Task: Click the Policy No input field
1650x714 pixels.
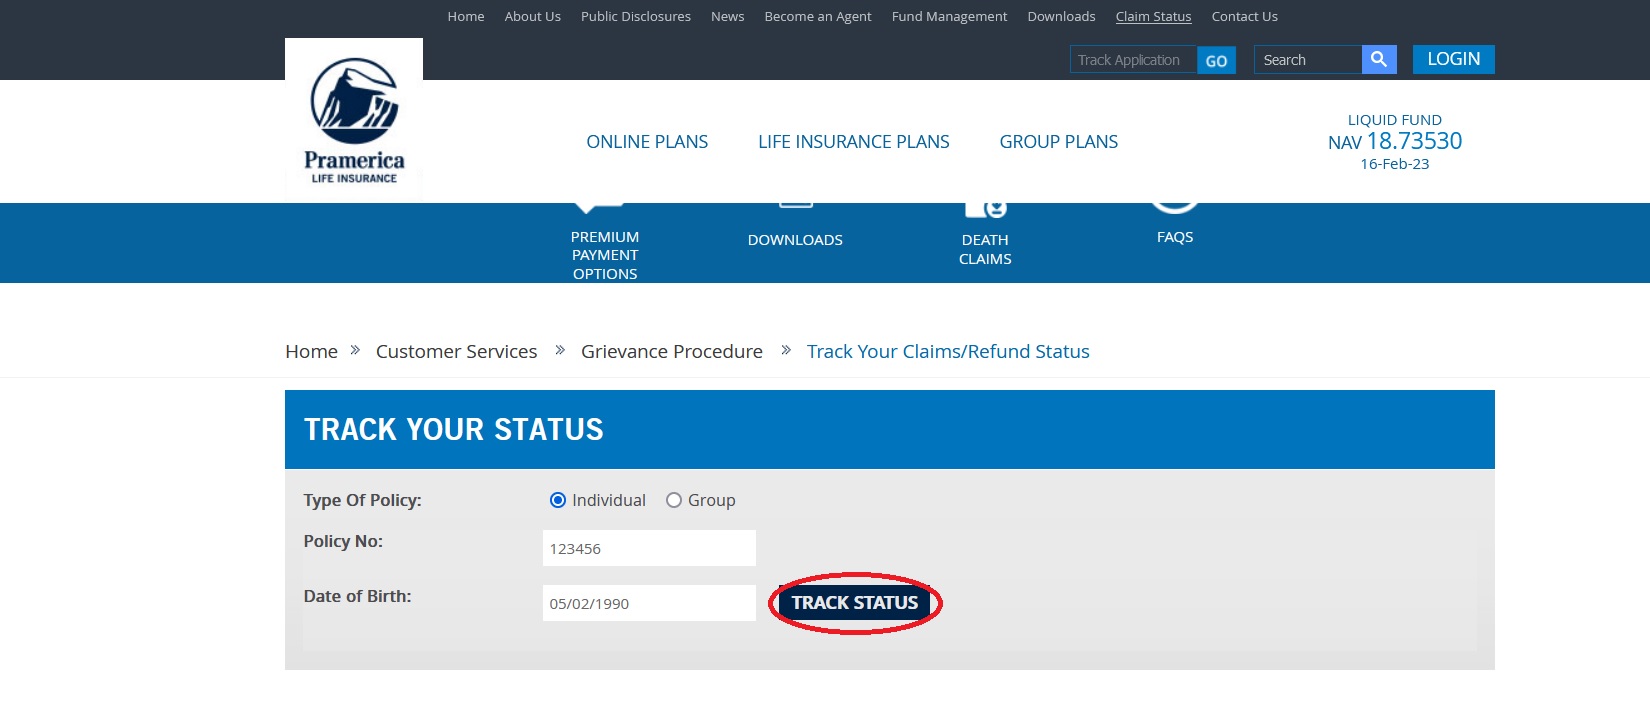Action: (x=648, y=548)
